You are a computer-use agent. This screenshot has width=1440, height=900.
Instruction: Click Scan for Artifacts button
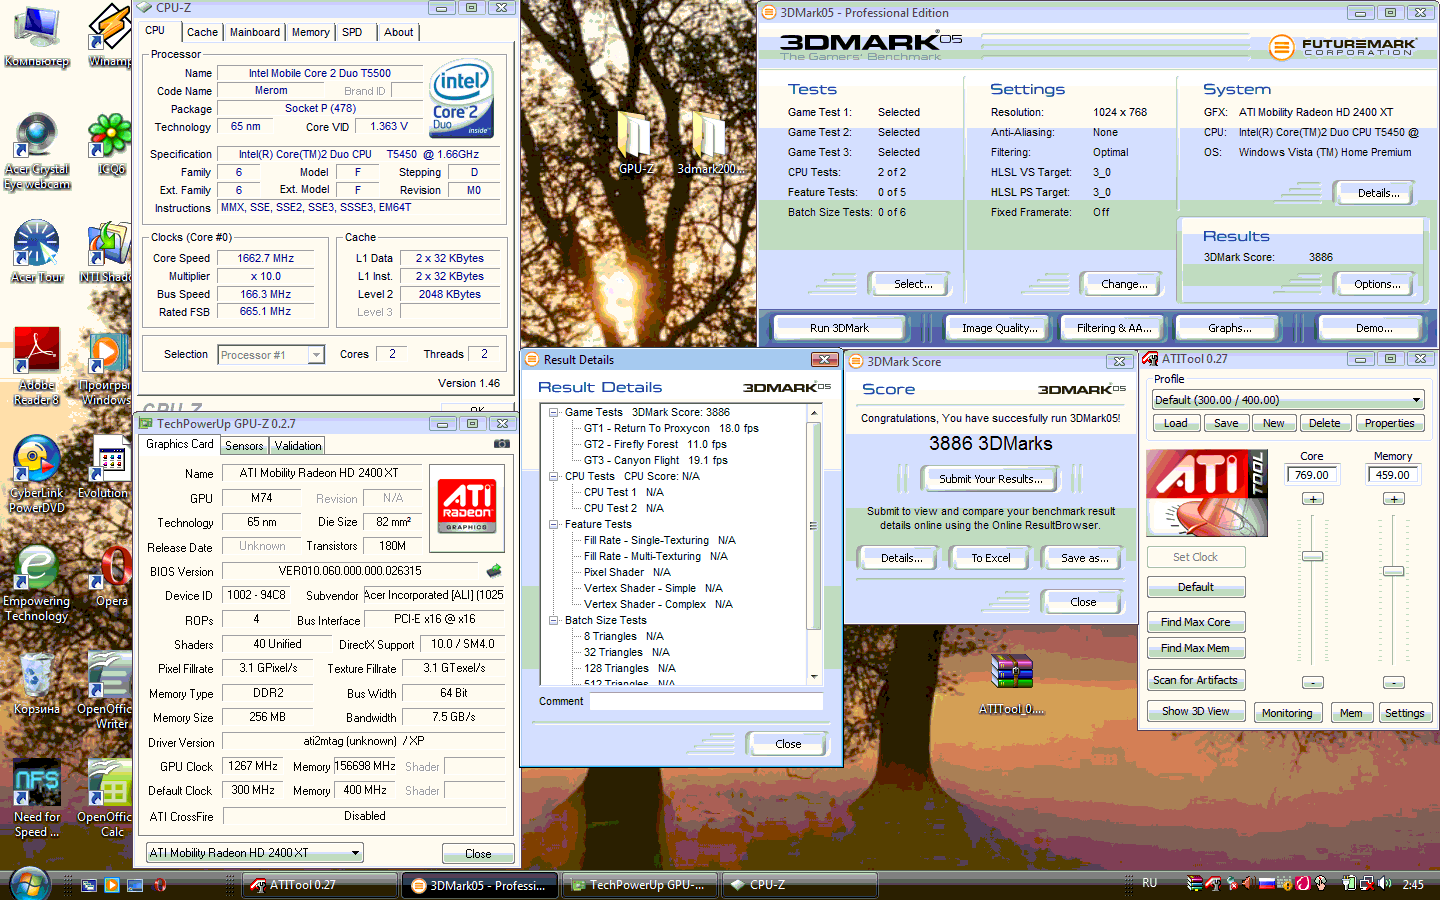coord(1196,680)
